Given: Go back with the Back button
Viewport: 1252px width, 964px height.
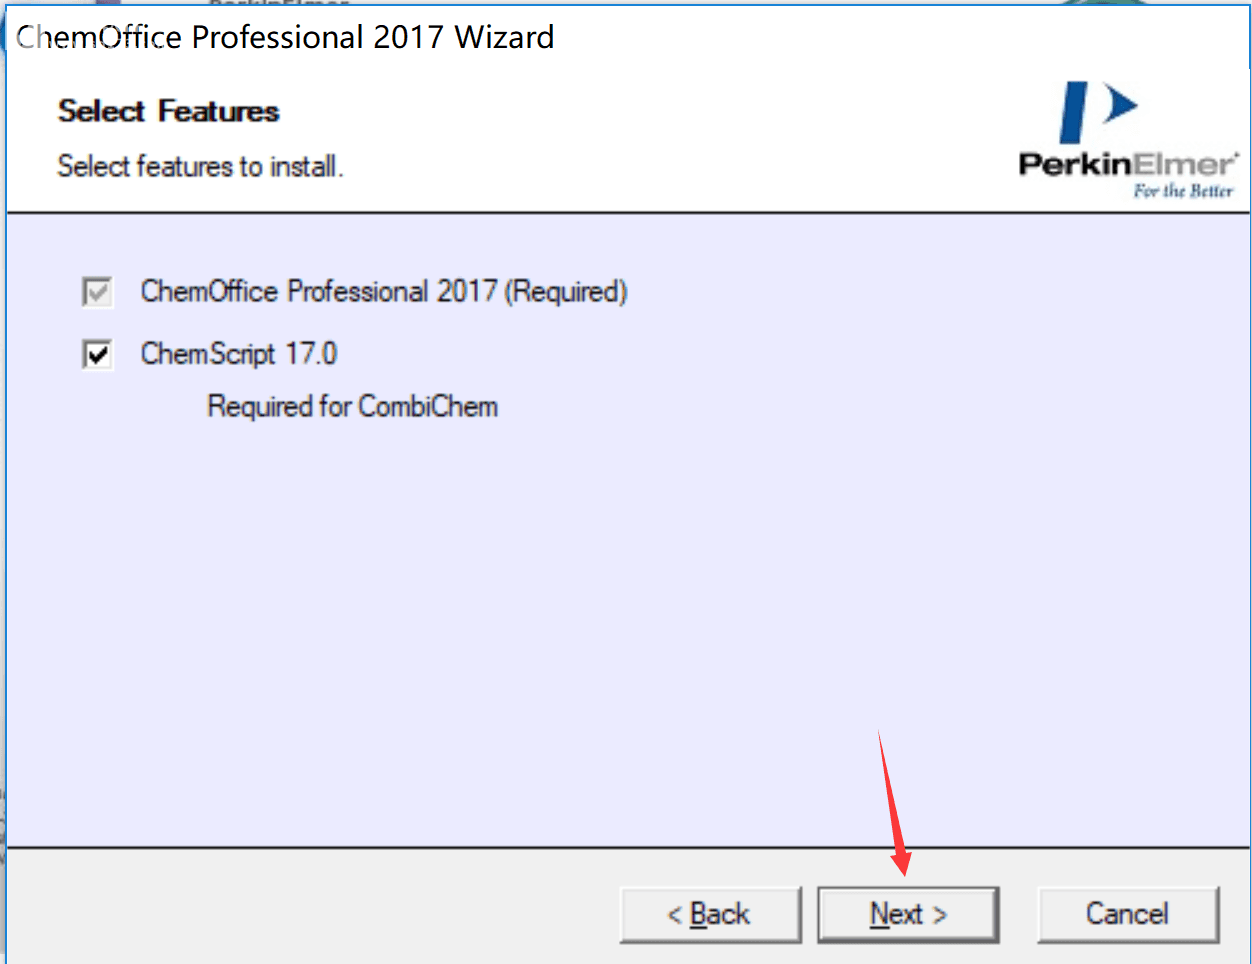Looking at the screenshot, I should point(710,914).
